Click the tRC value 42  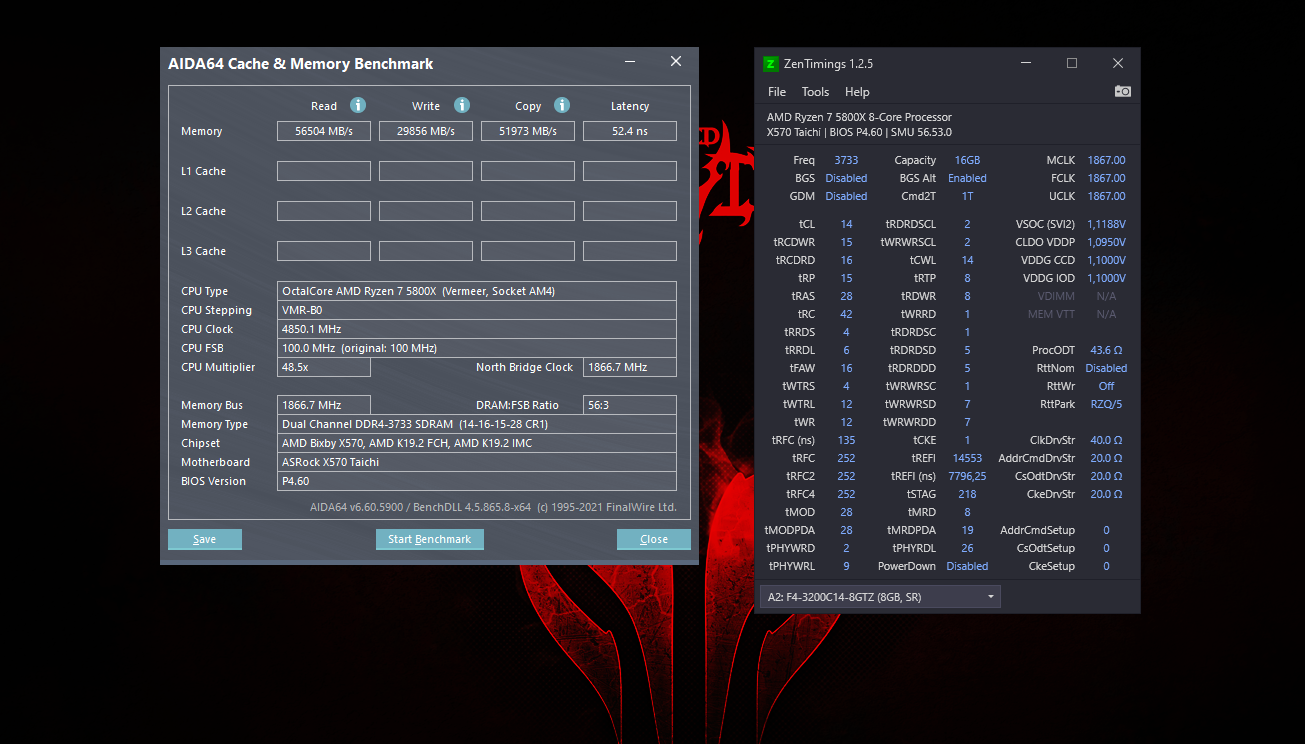(846, 314)
